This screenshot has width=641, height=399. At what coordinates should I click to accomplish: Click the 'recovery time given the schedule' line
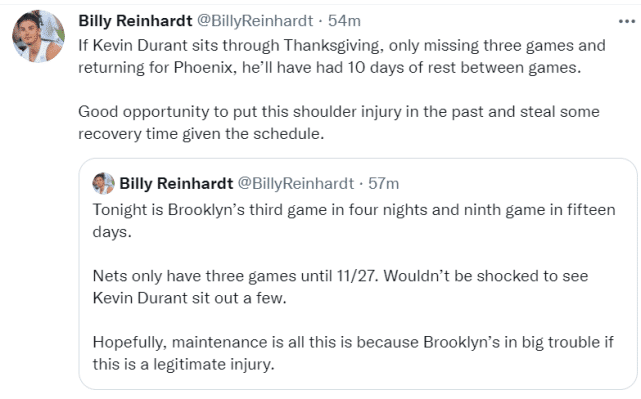(x=201, y=134)
